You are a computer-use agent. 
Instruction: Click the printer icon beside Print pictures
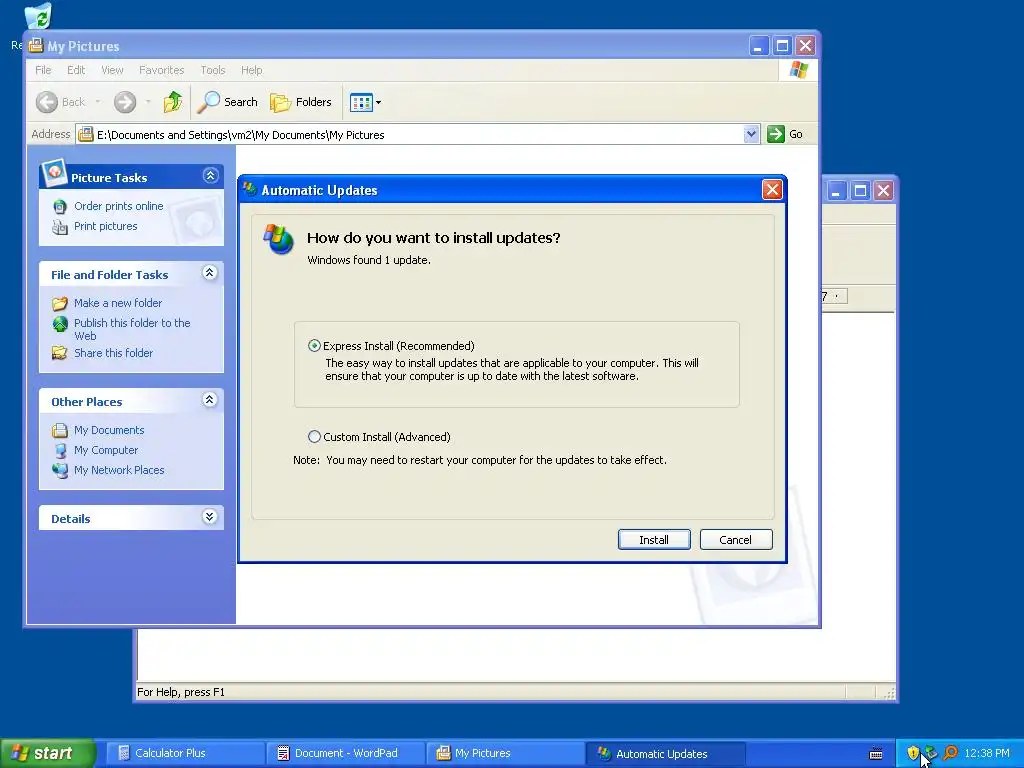point(59,227)
